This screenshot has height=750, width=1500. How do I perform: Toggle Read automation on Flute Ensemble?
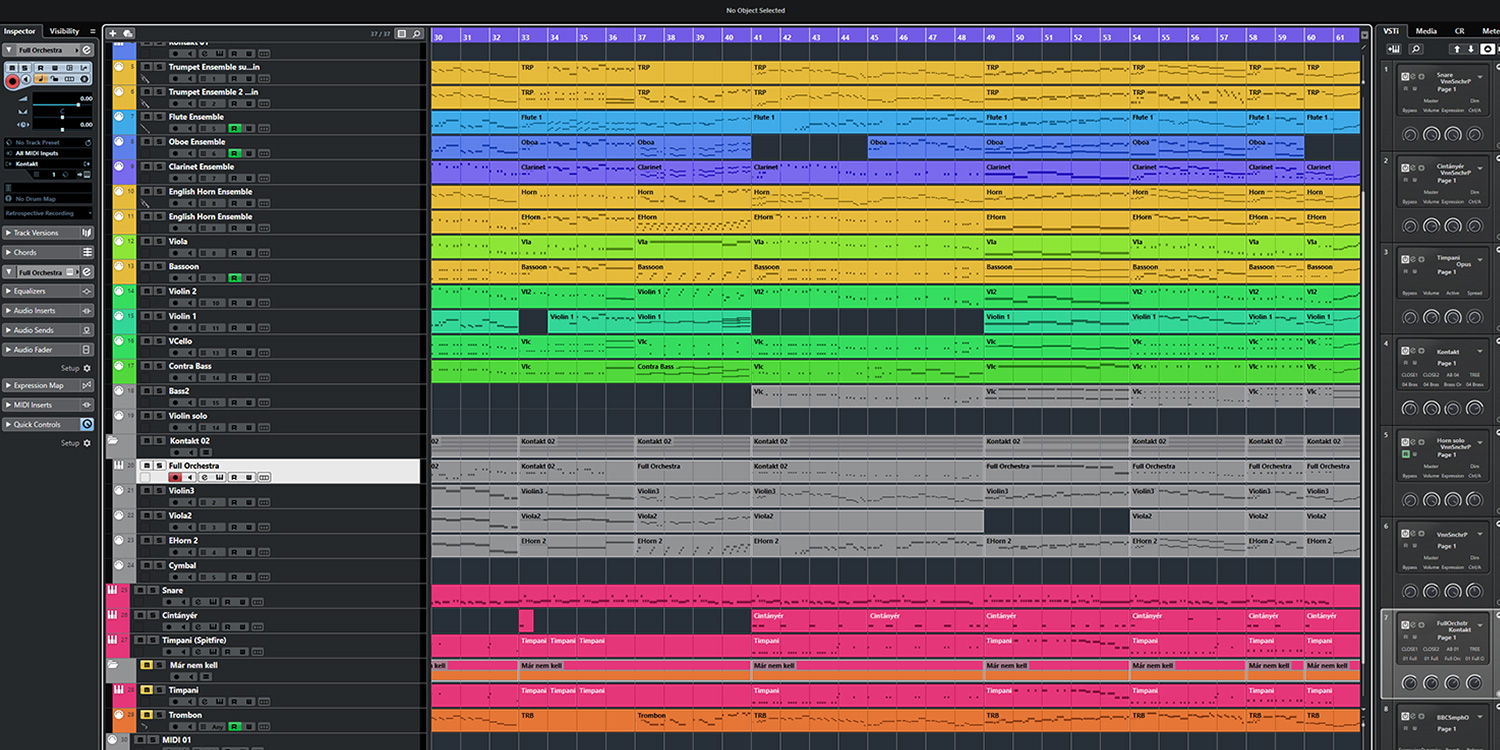tap(234, 128)
